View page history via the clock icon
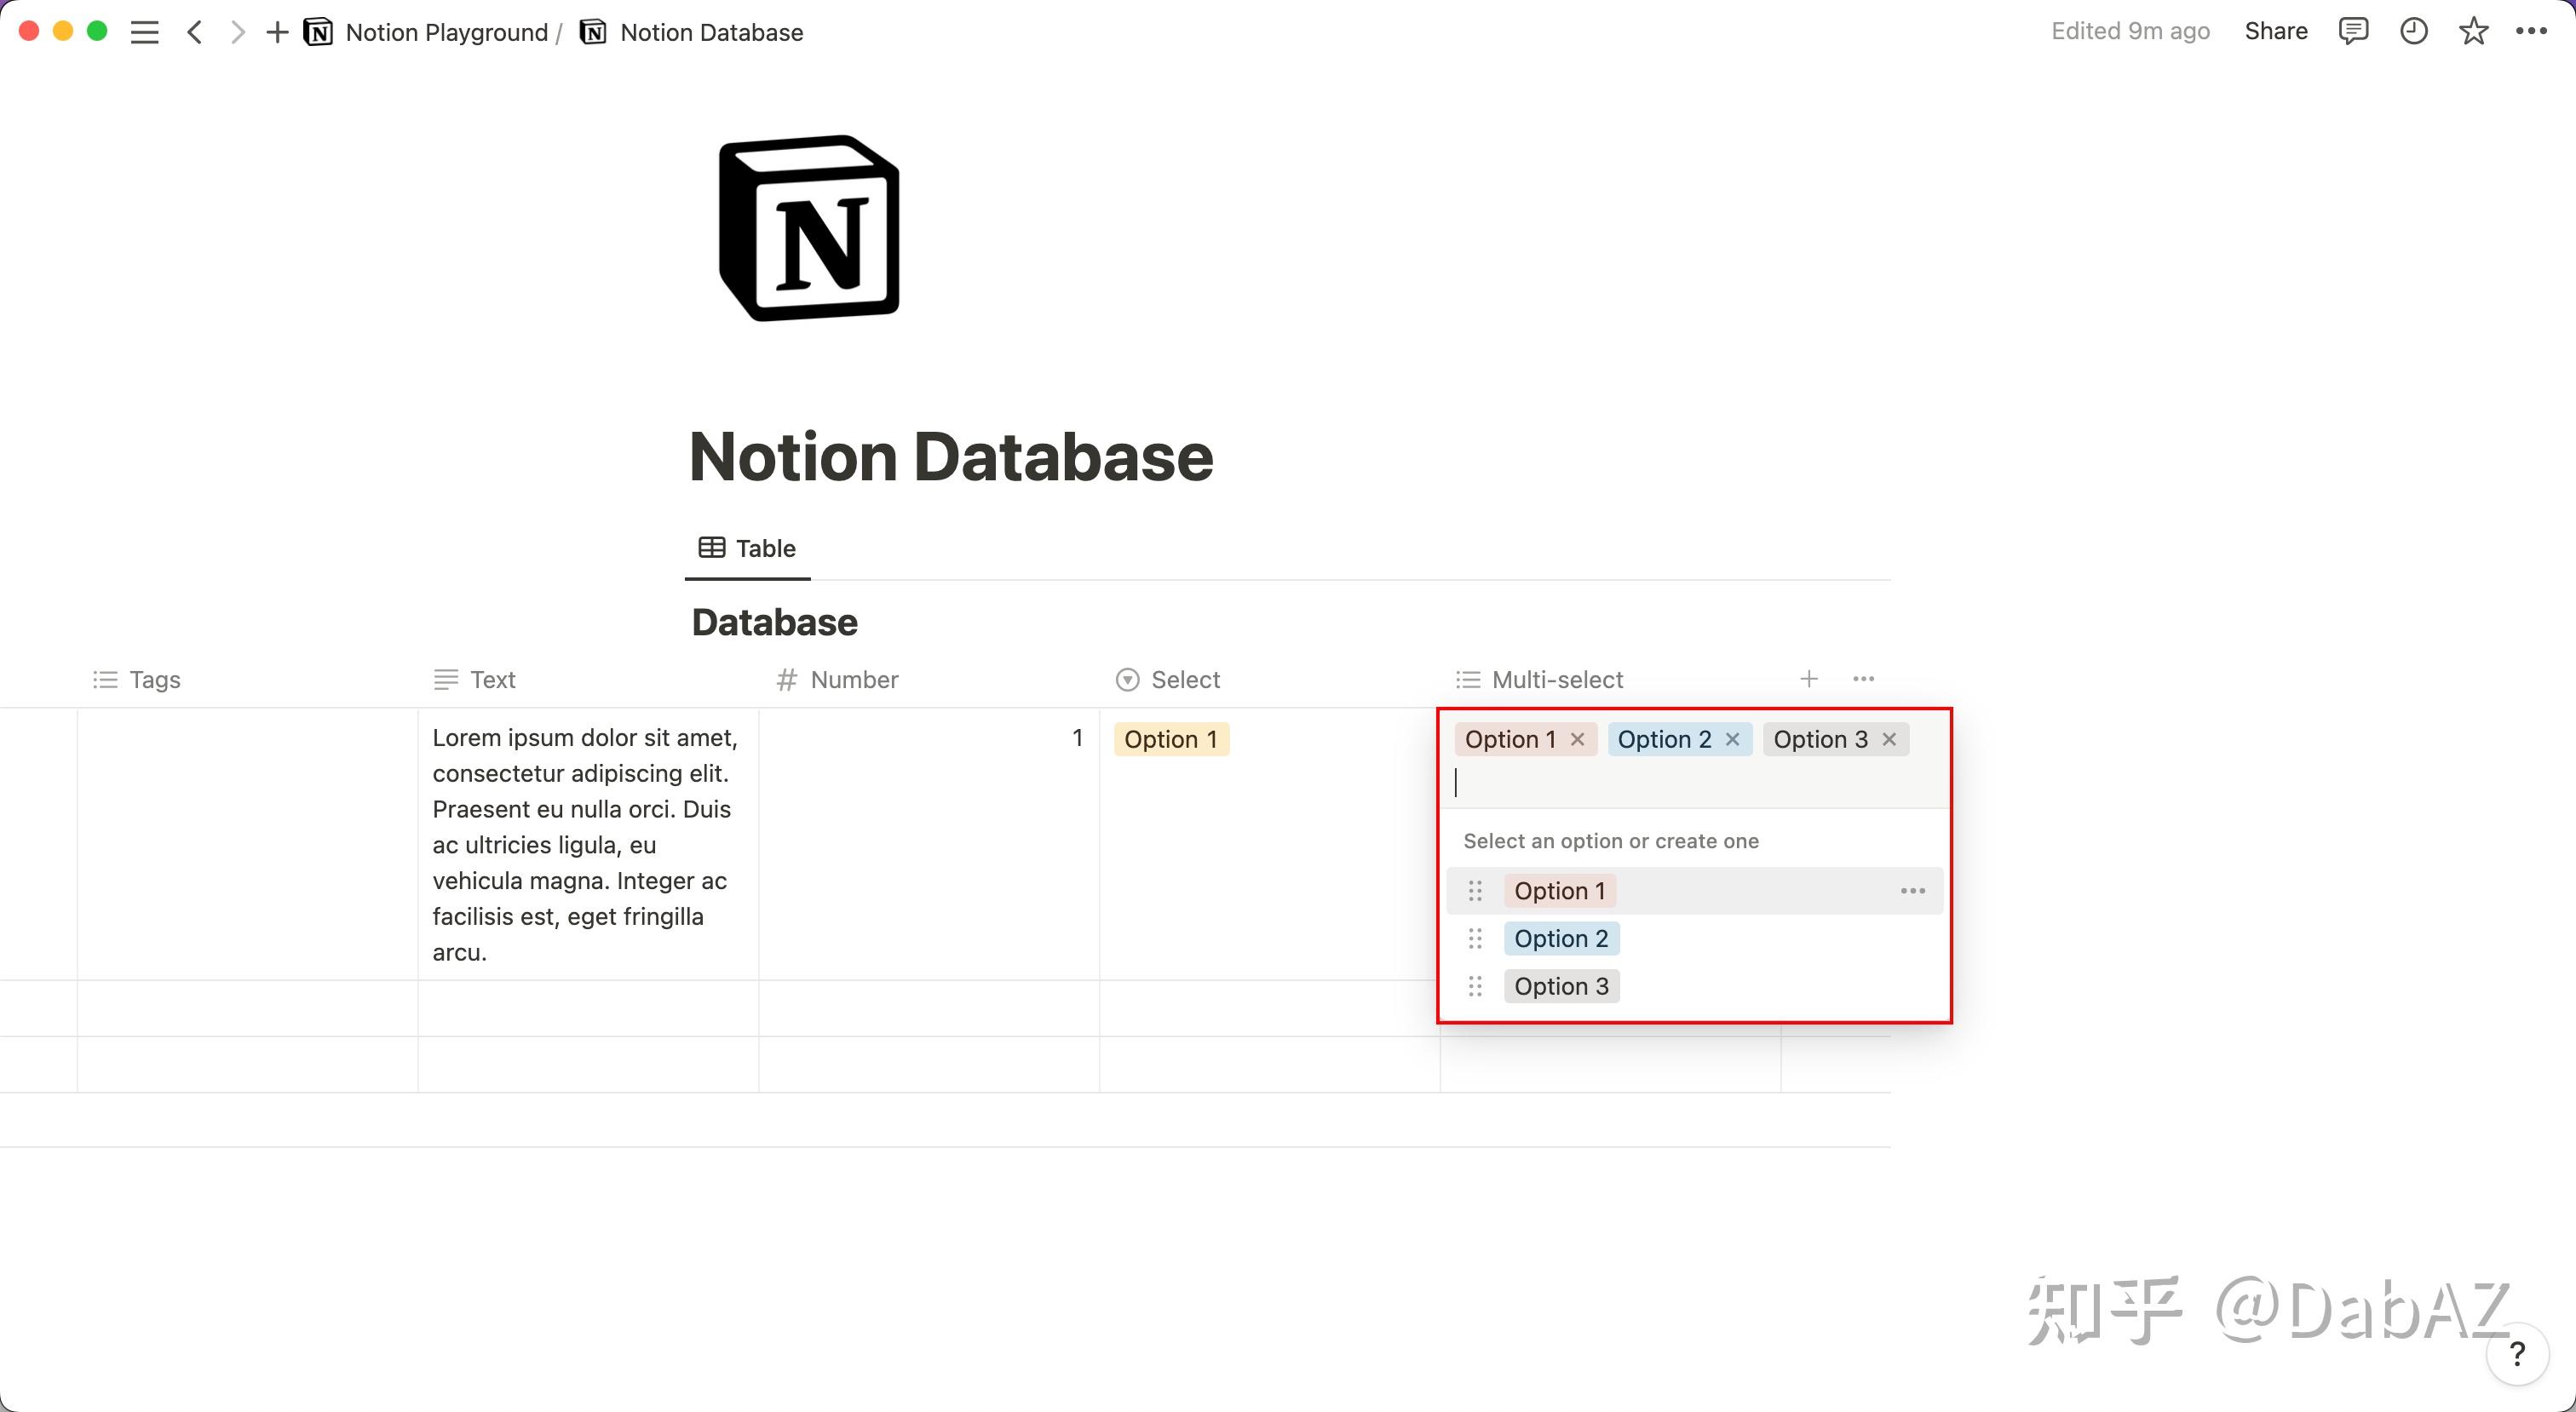2576x1412 pixels. tap(2414, 31)
